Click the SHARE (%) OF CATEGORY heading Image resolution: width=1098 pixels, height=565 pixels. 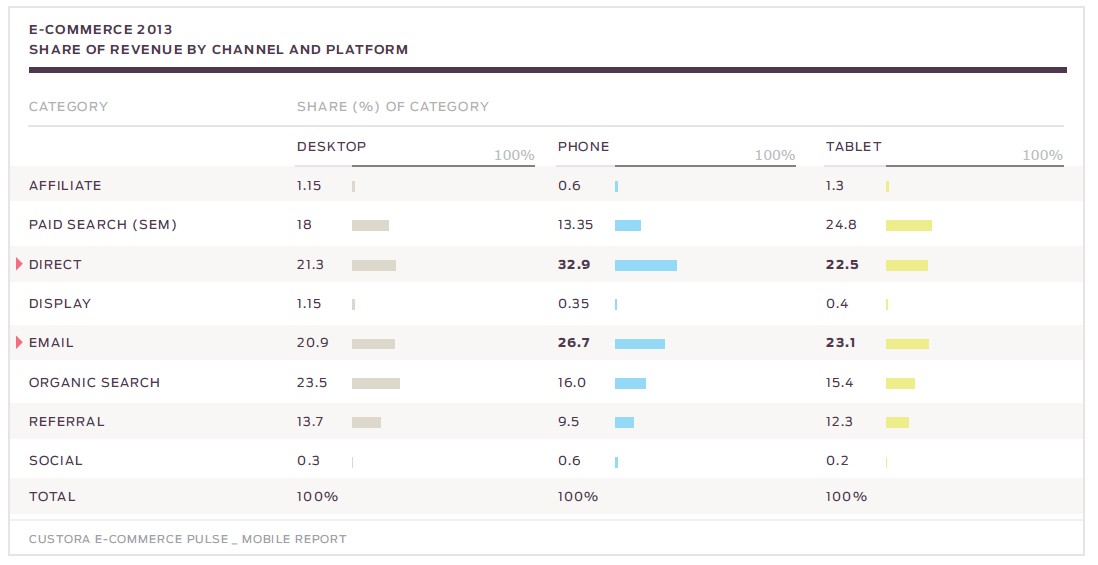click(392, 107)
